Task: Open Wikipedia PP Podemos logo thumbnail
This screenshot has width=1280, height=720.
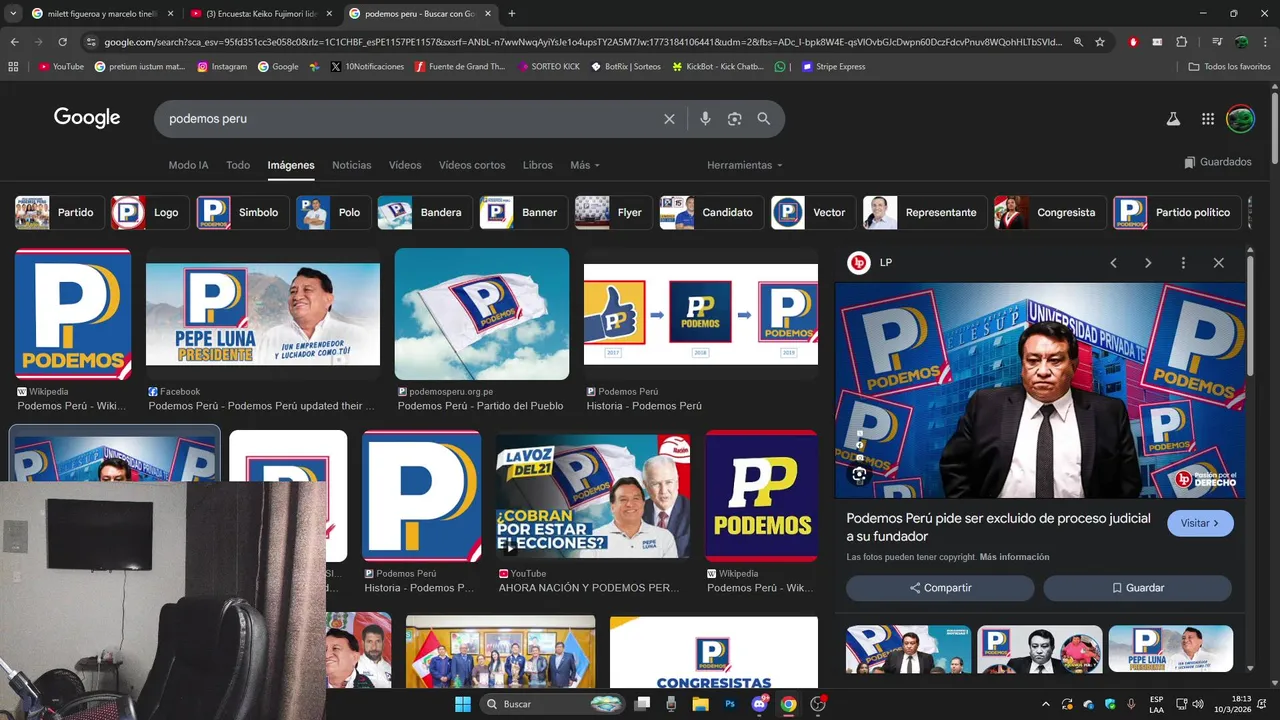Action: (x=761, y=496)
